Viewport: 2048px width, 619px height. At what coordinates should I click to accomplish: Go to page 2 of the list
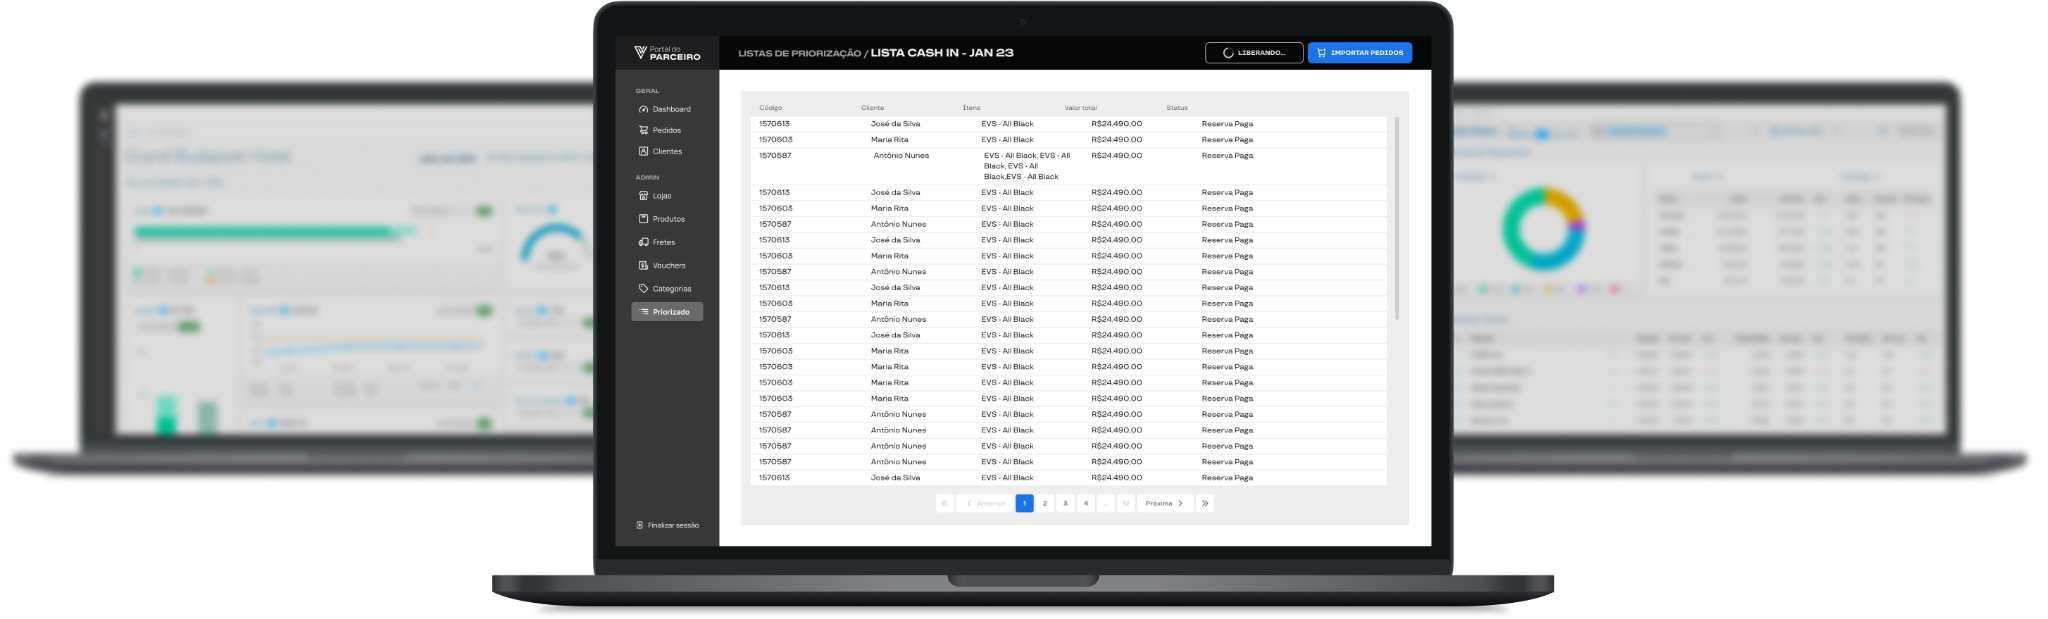point(1045,504)
